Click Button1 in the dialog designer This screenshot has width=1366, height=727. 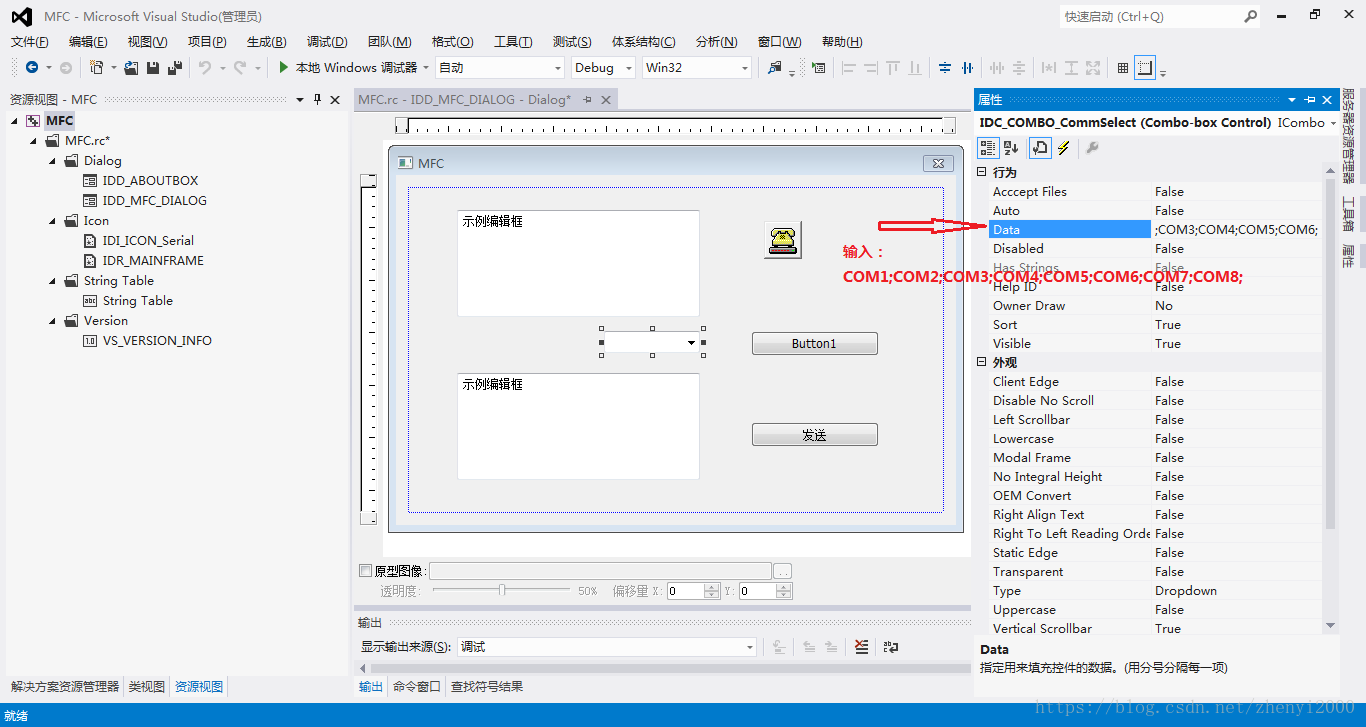coord(814,343)
